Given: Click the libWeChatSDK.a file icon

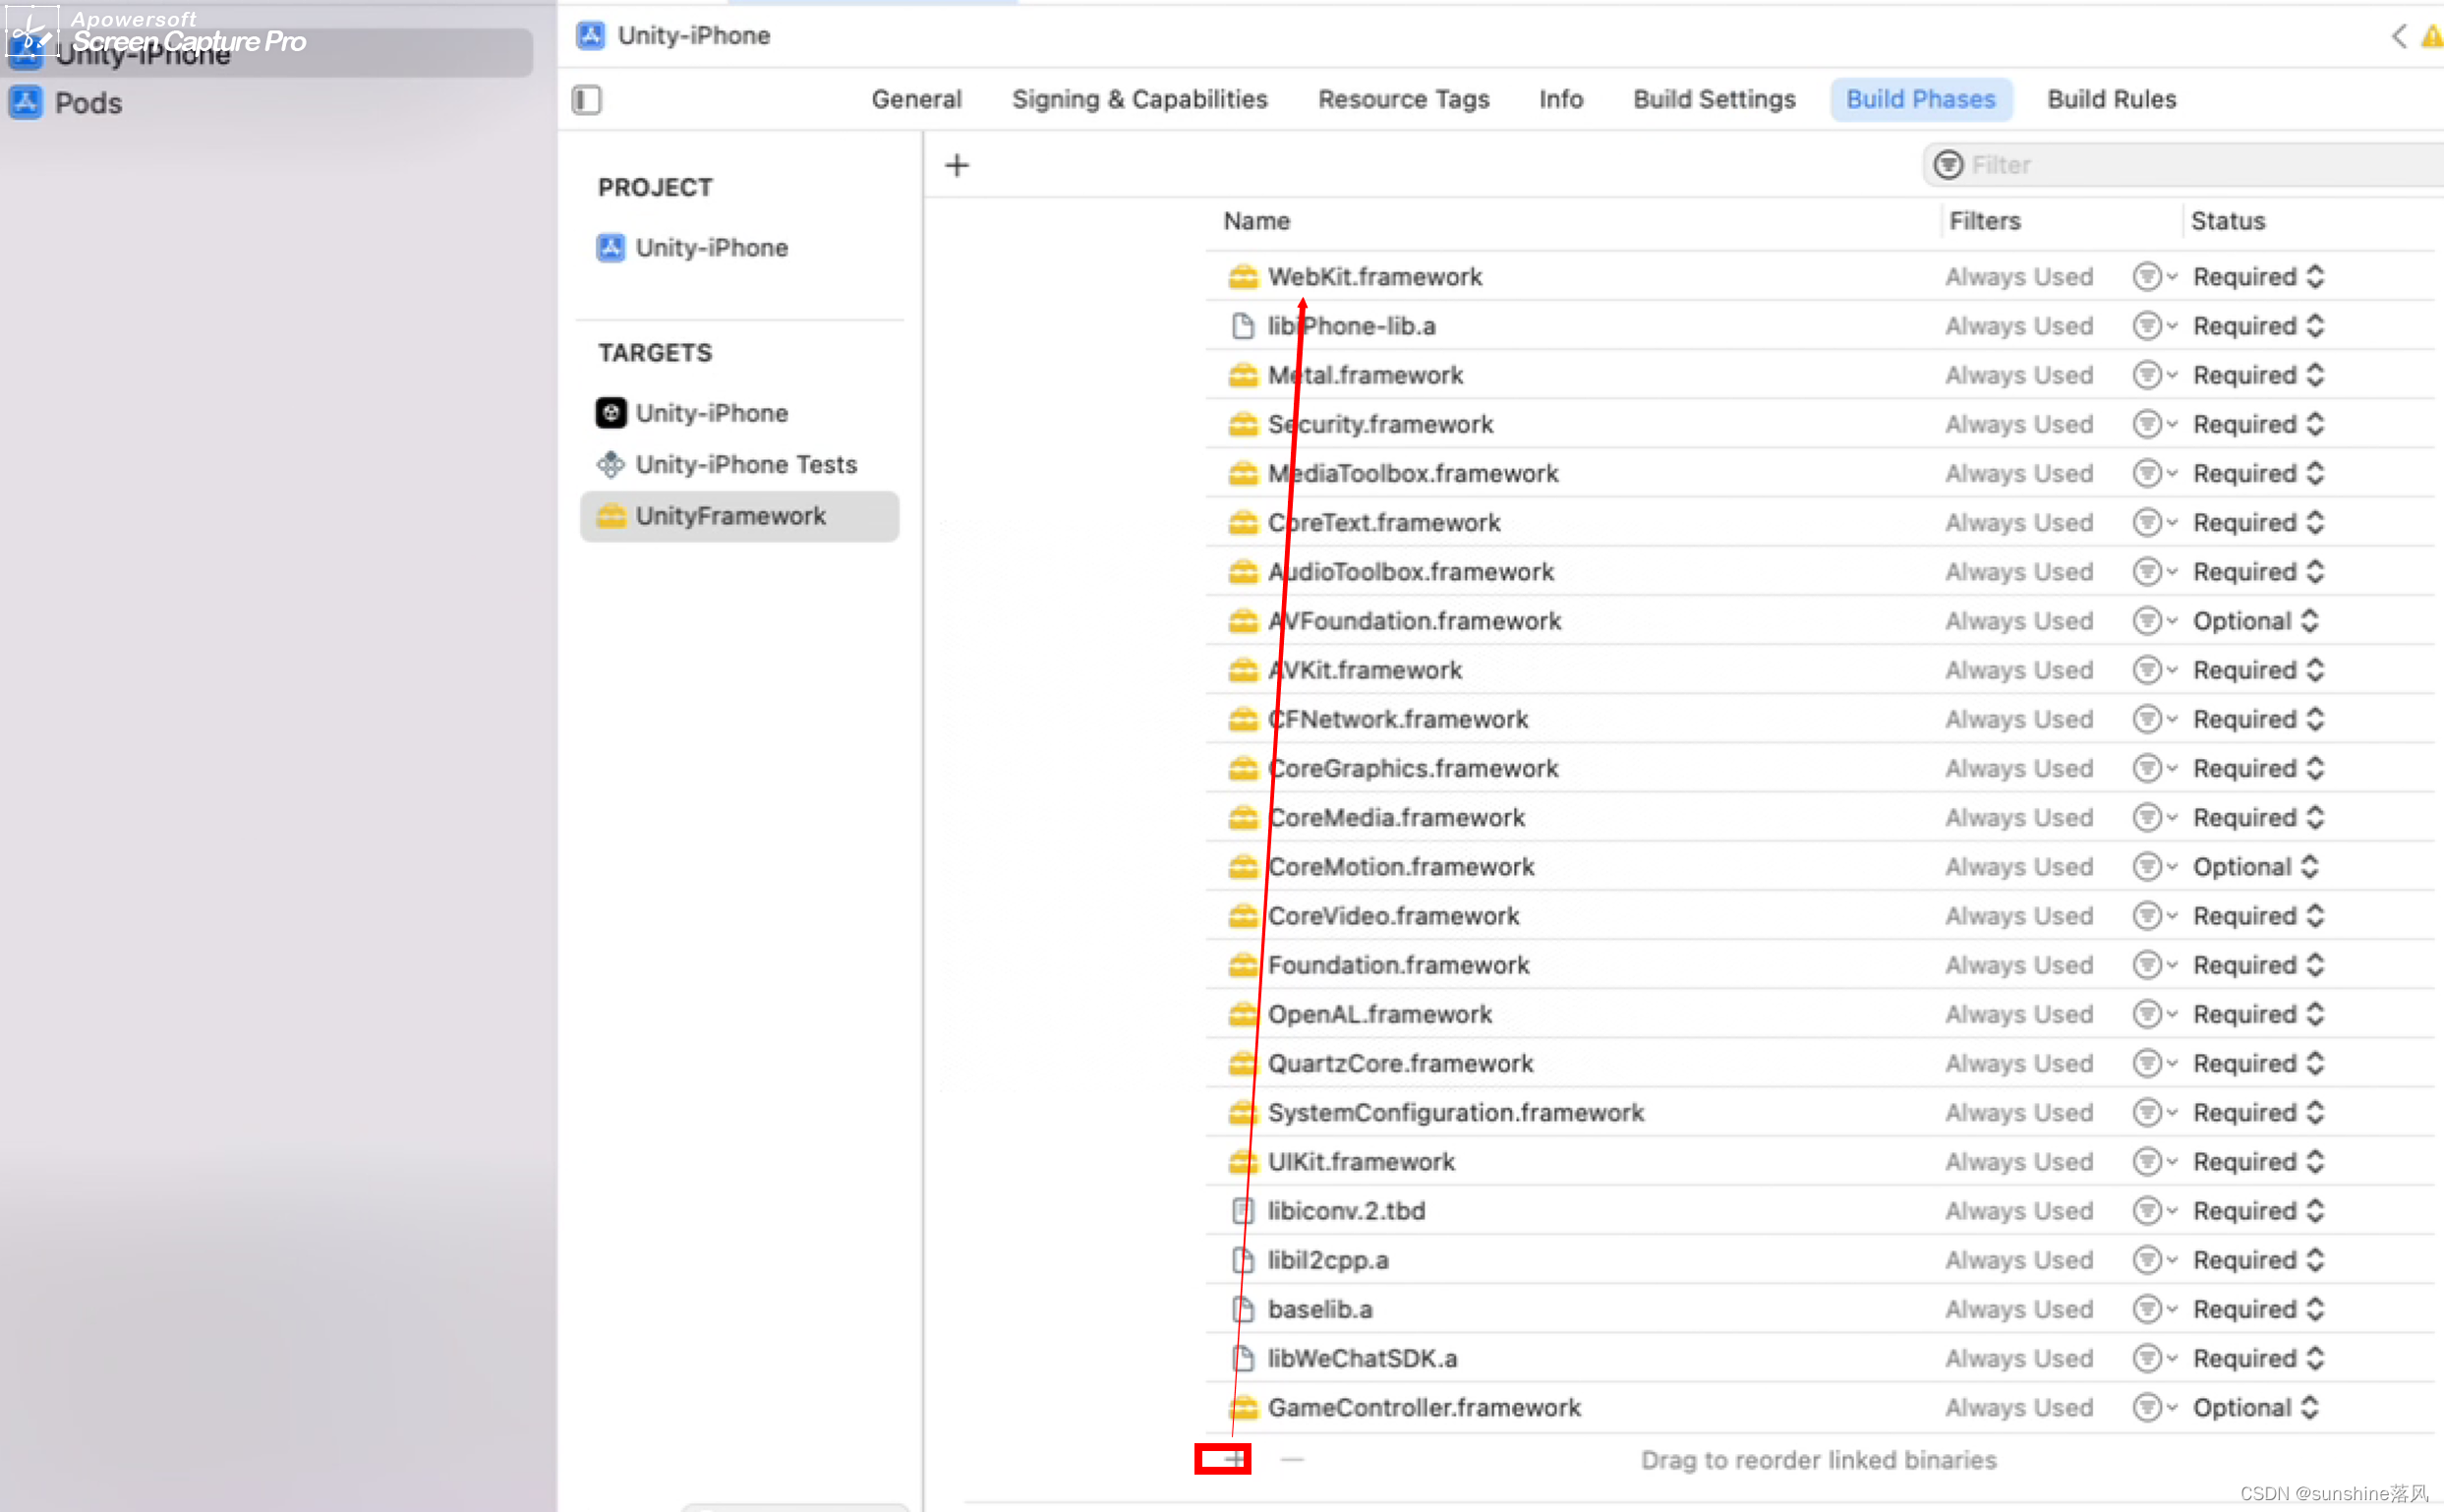Looking at the screenshot, I should (1243, 1358).
